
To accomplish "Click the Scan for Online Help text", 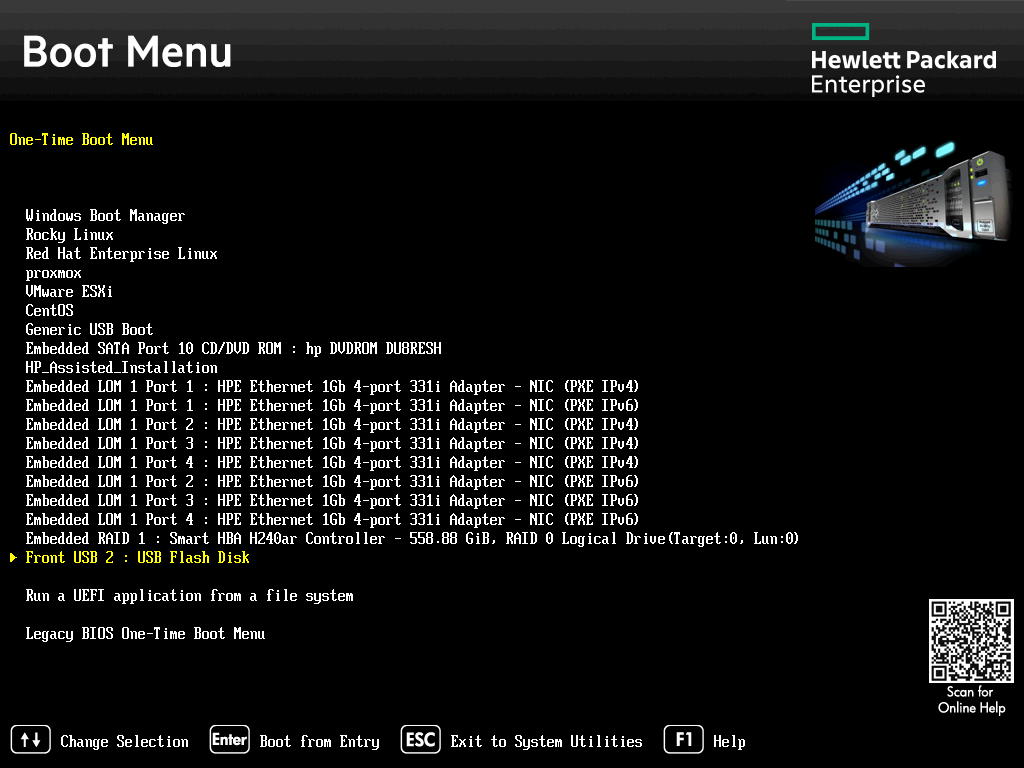I will [971, 700].
